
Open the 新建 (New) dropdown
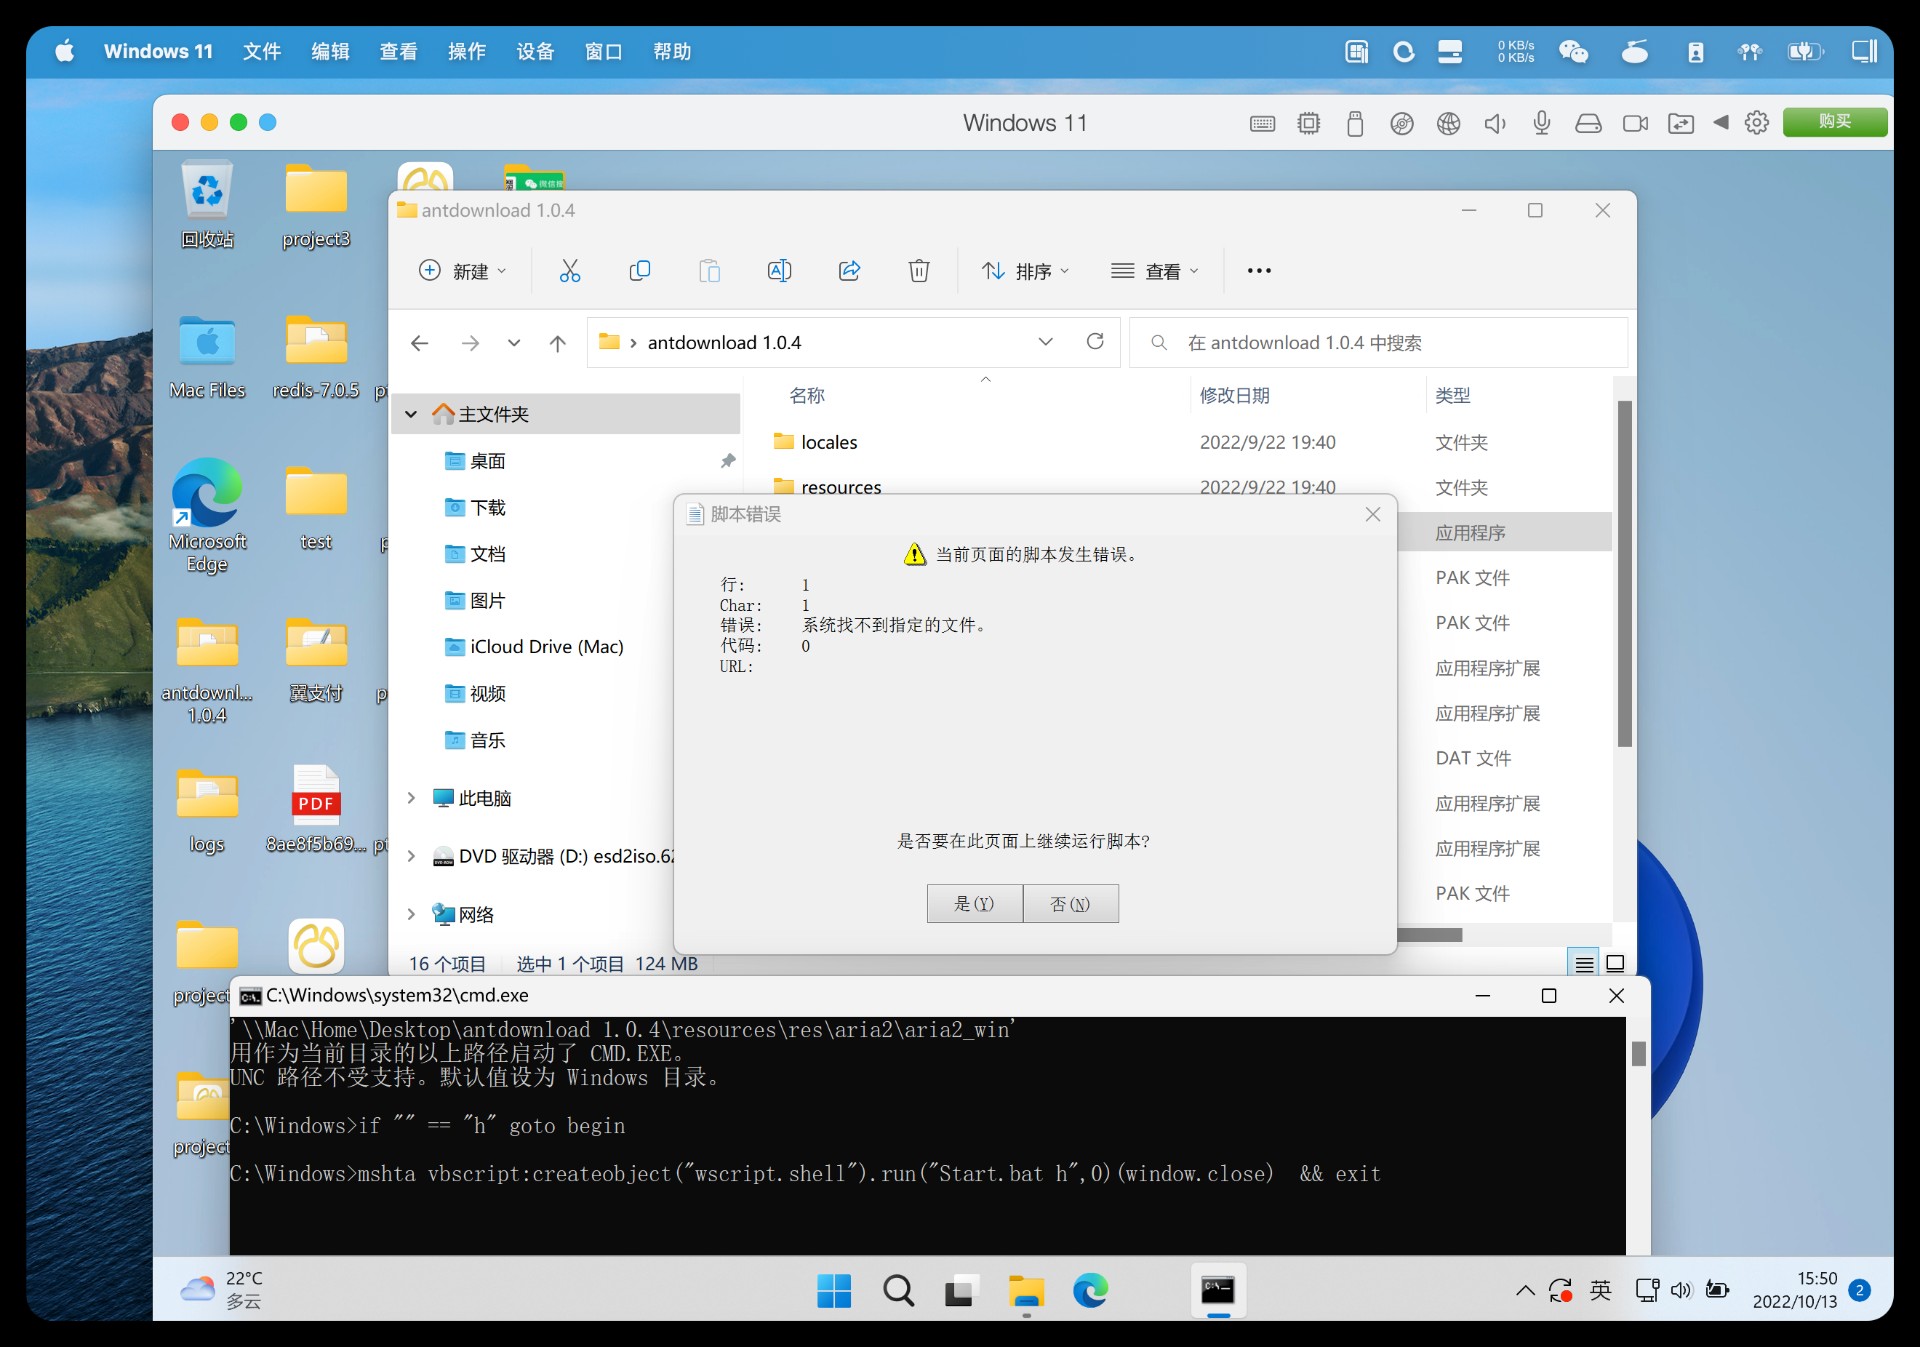coord(462,271)
